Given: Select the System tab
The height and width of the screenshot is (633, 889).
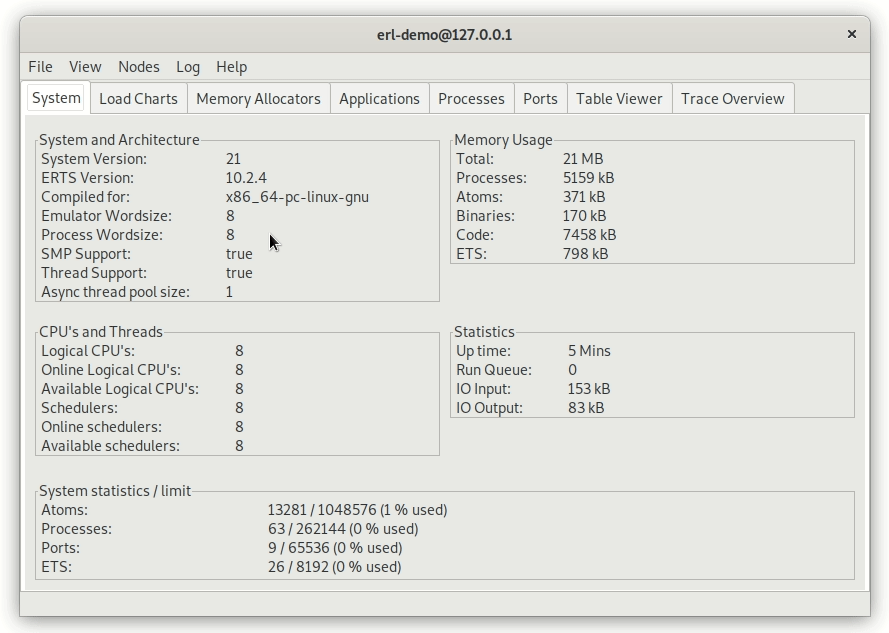Looking at the screenshot, I should click(x=56, y=98).
